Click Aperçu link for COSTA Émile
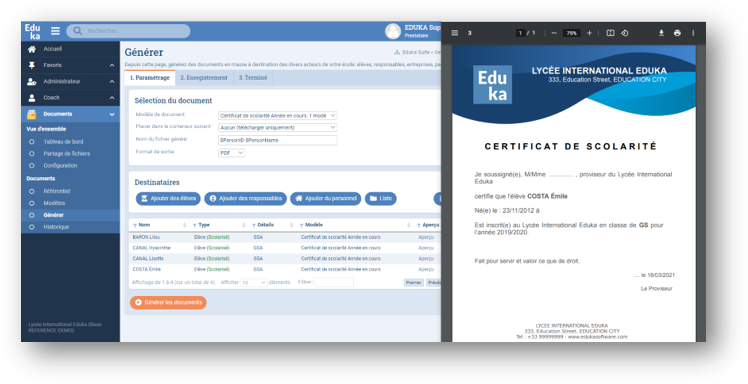 pyautogui.click(x=426, y=269)
